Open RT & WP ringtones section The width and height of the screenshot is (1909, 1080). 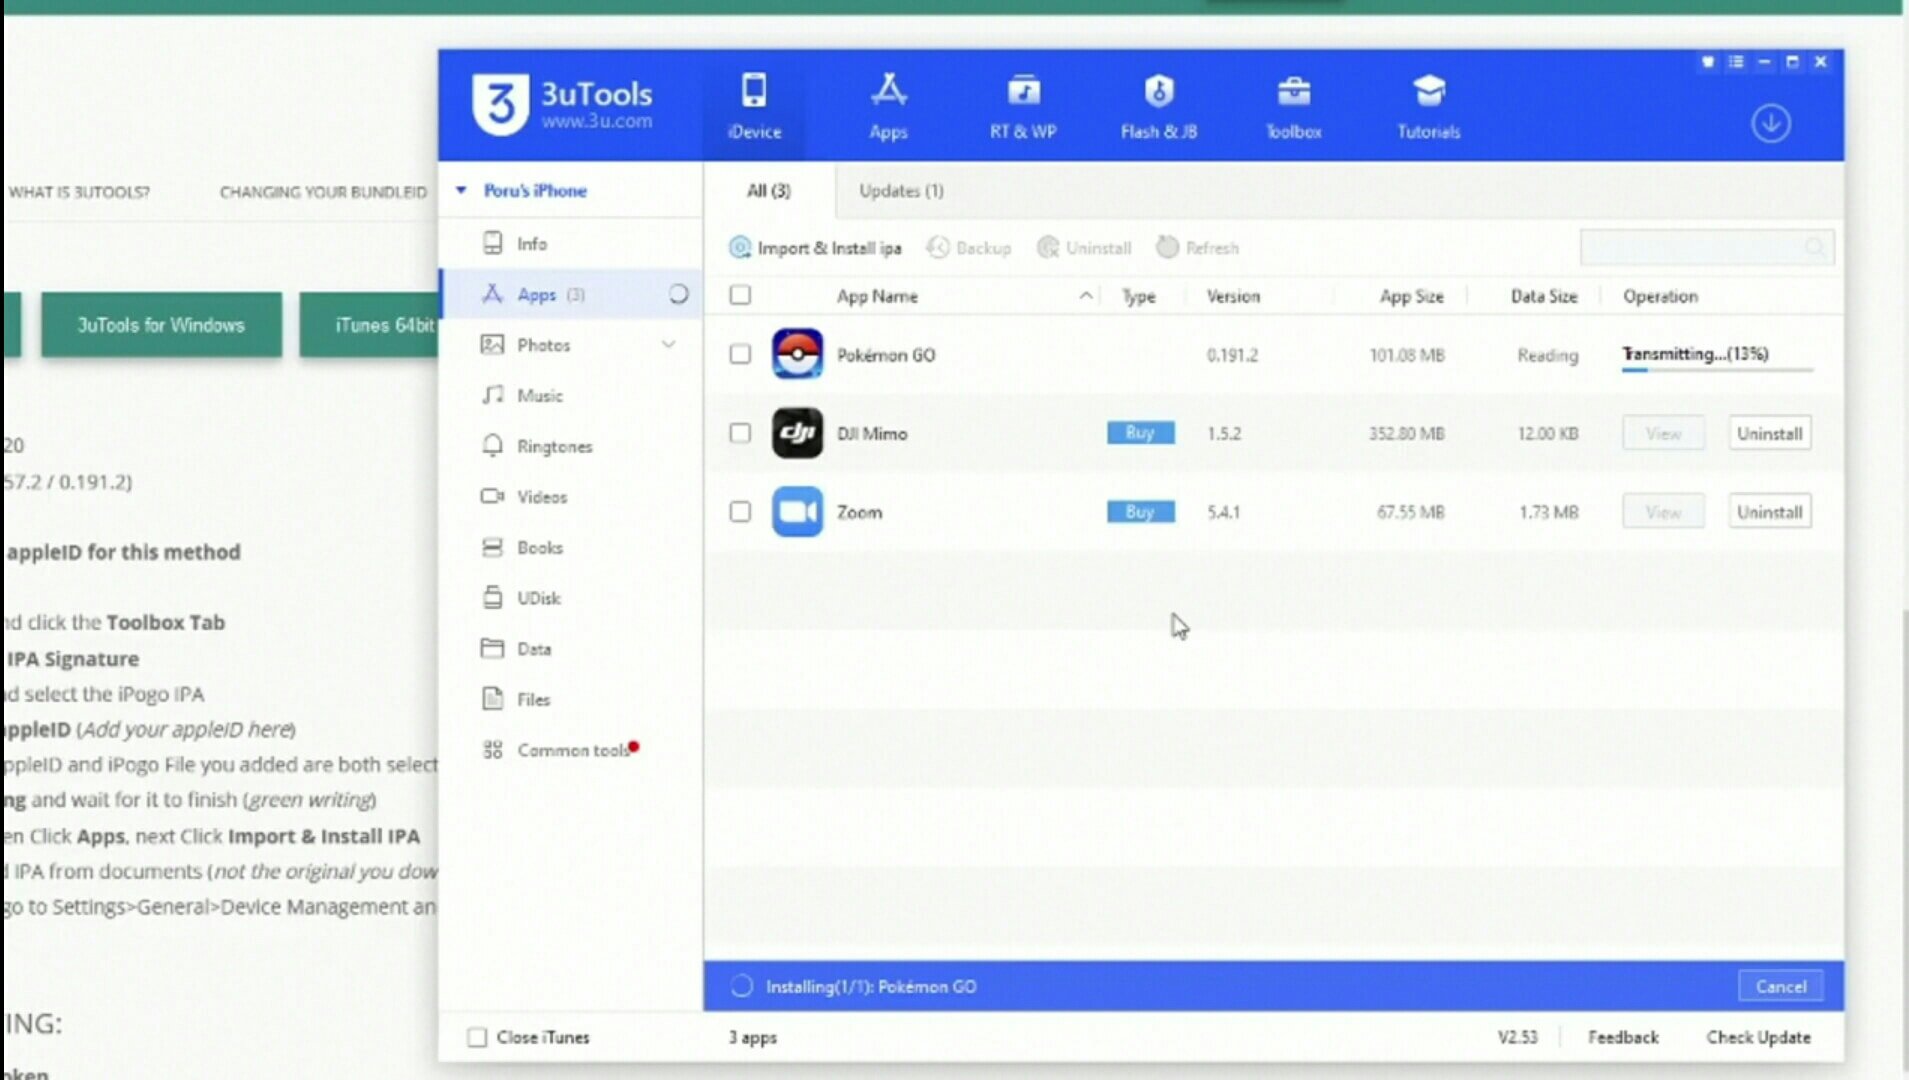click(x=1023, y=106)
